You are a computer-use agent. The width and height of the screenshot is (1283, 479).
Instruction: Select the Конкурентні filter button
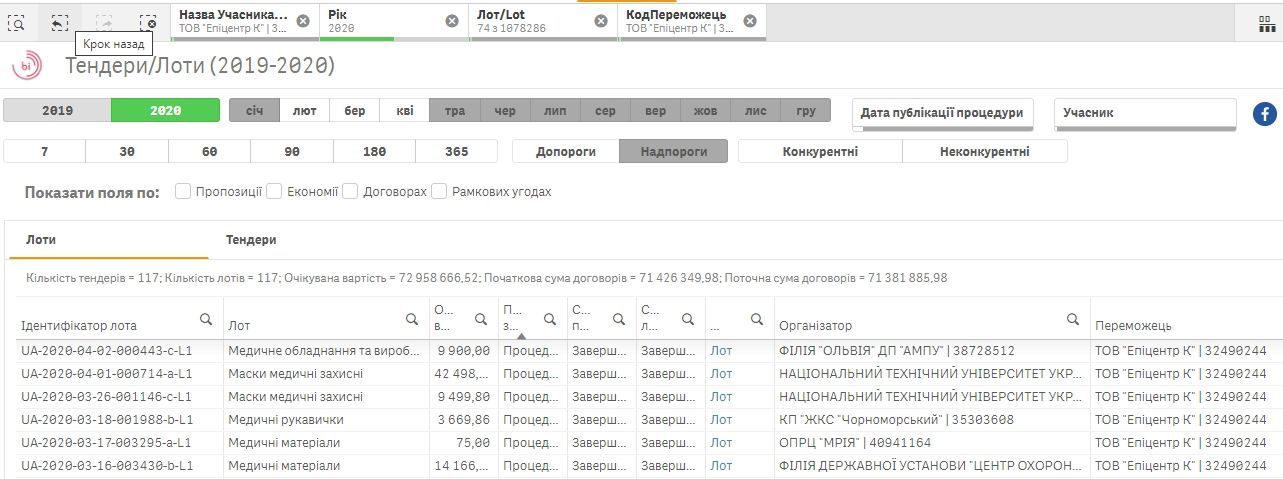(x=820, y=152)
